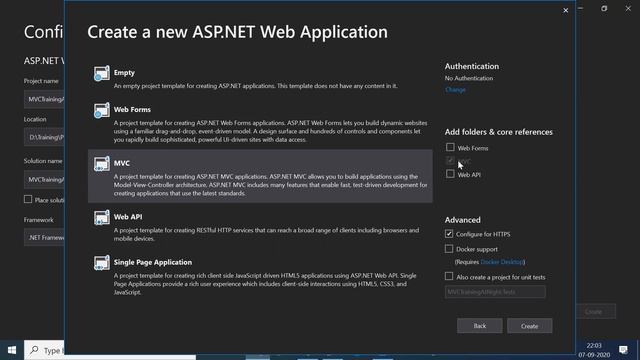The height and width of the screenshot is (360, 640).
Task: Enable Web Forms folders and references
Action: (x=450, y=147)
